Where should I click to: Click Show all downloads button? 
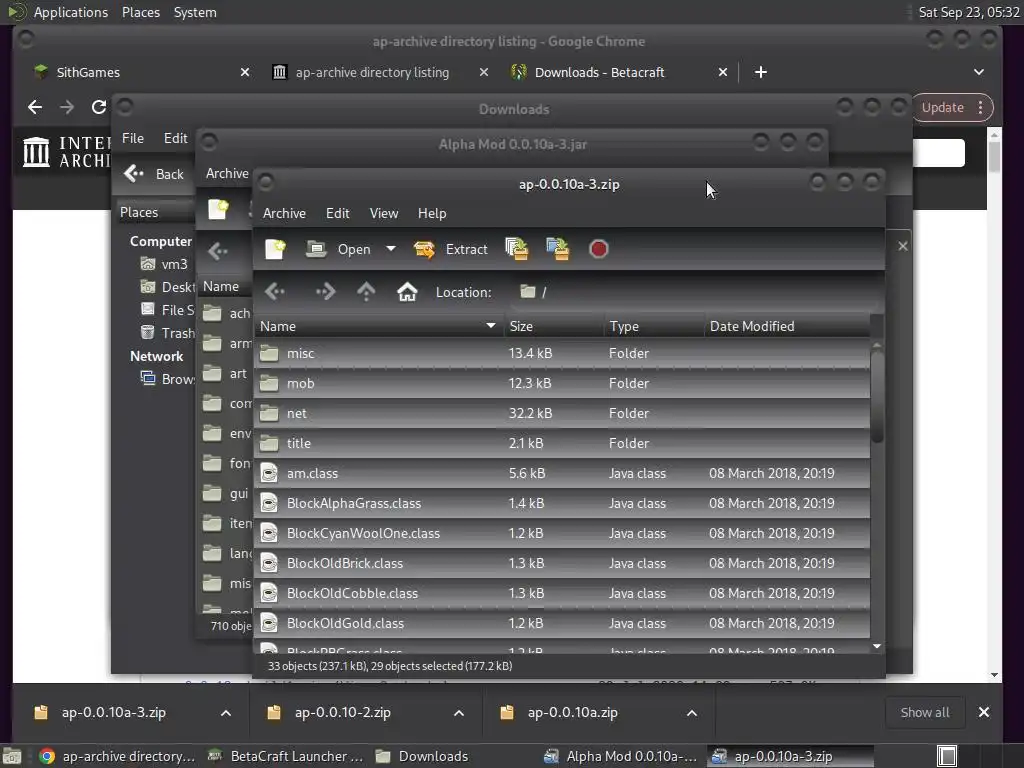point(925,712)
